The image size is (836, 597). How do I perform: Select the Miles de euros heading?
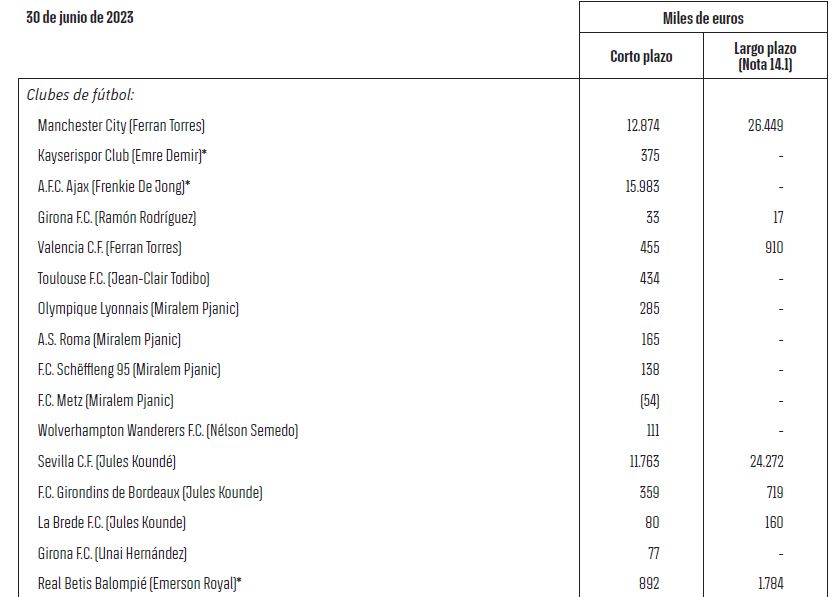point(703,18)
